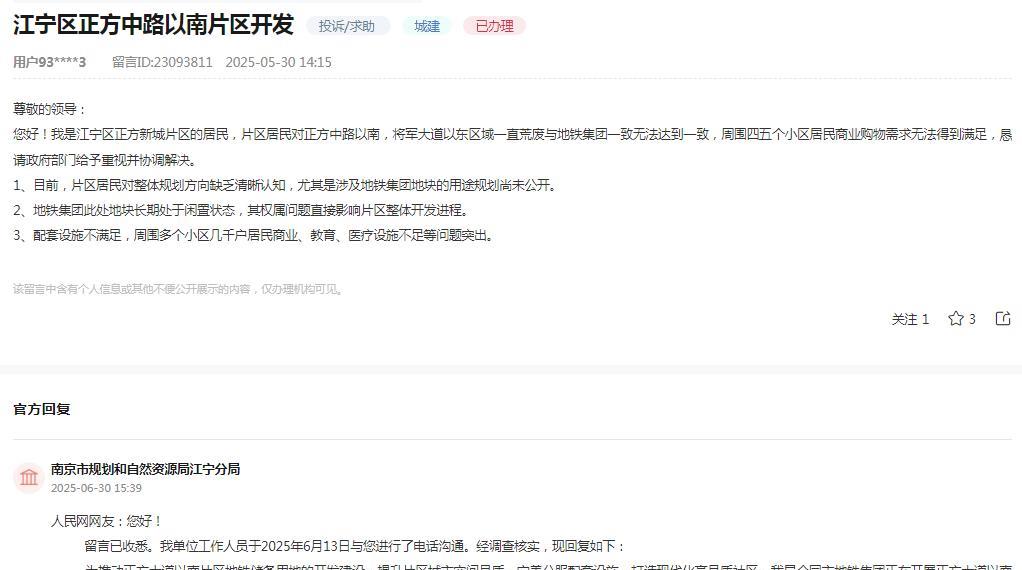This screenshot has width=1022, height=570.
Task: Click the post date 2025-05-30 14:15
Action: [278, 63]
